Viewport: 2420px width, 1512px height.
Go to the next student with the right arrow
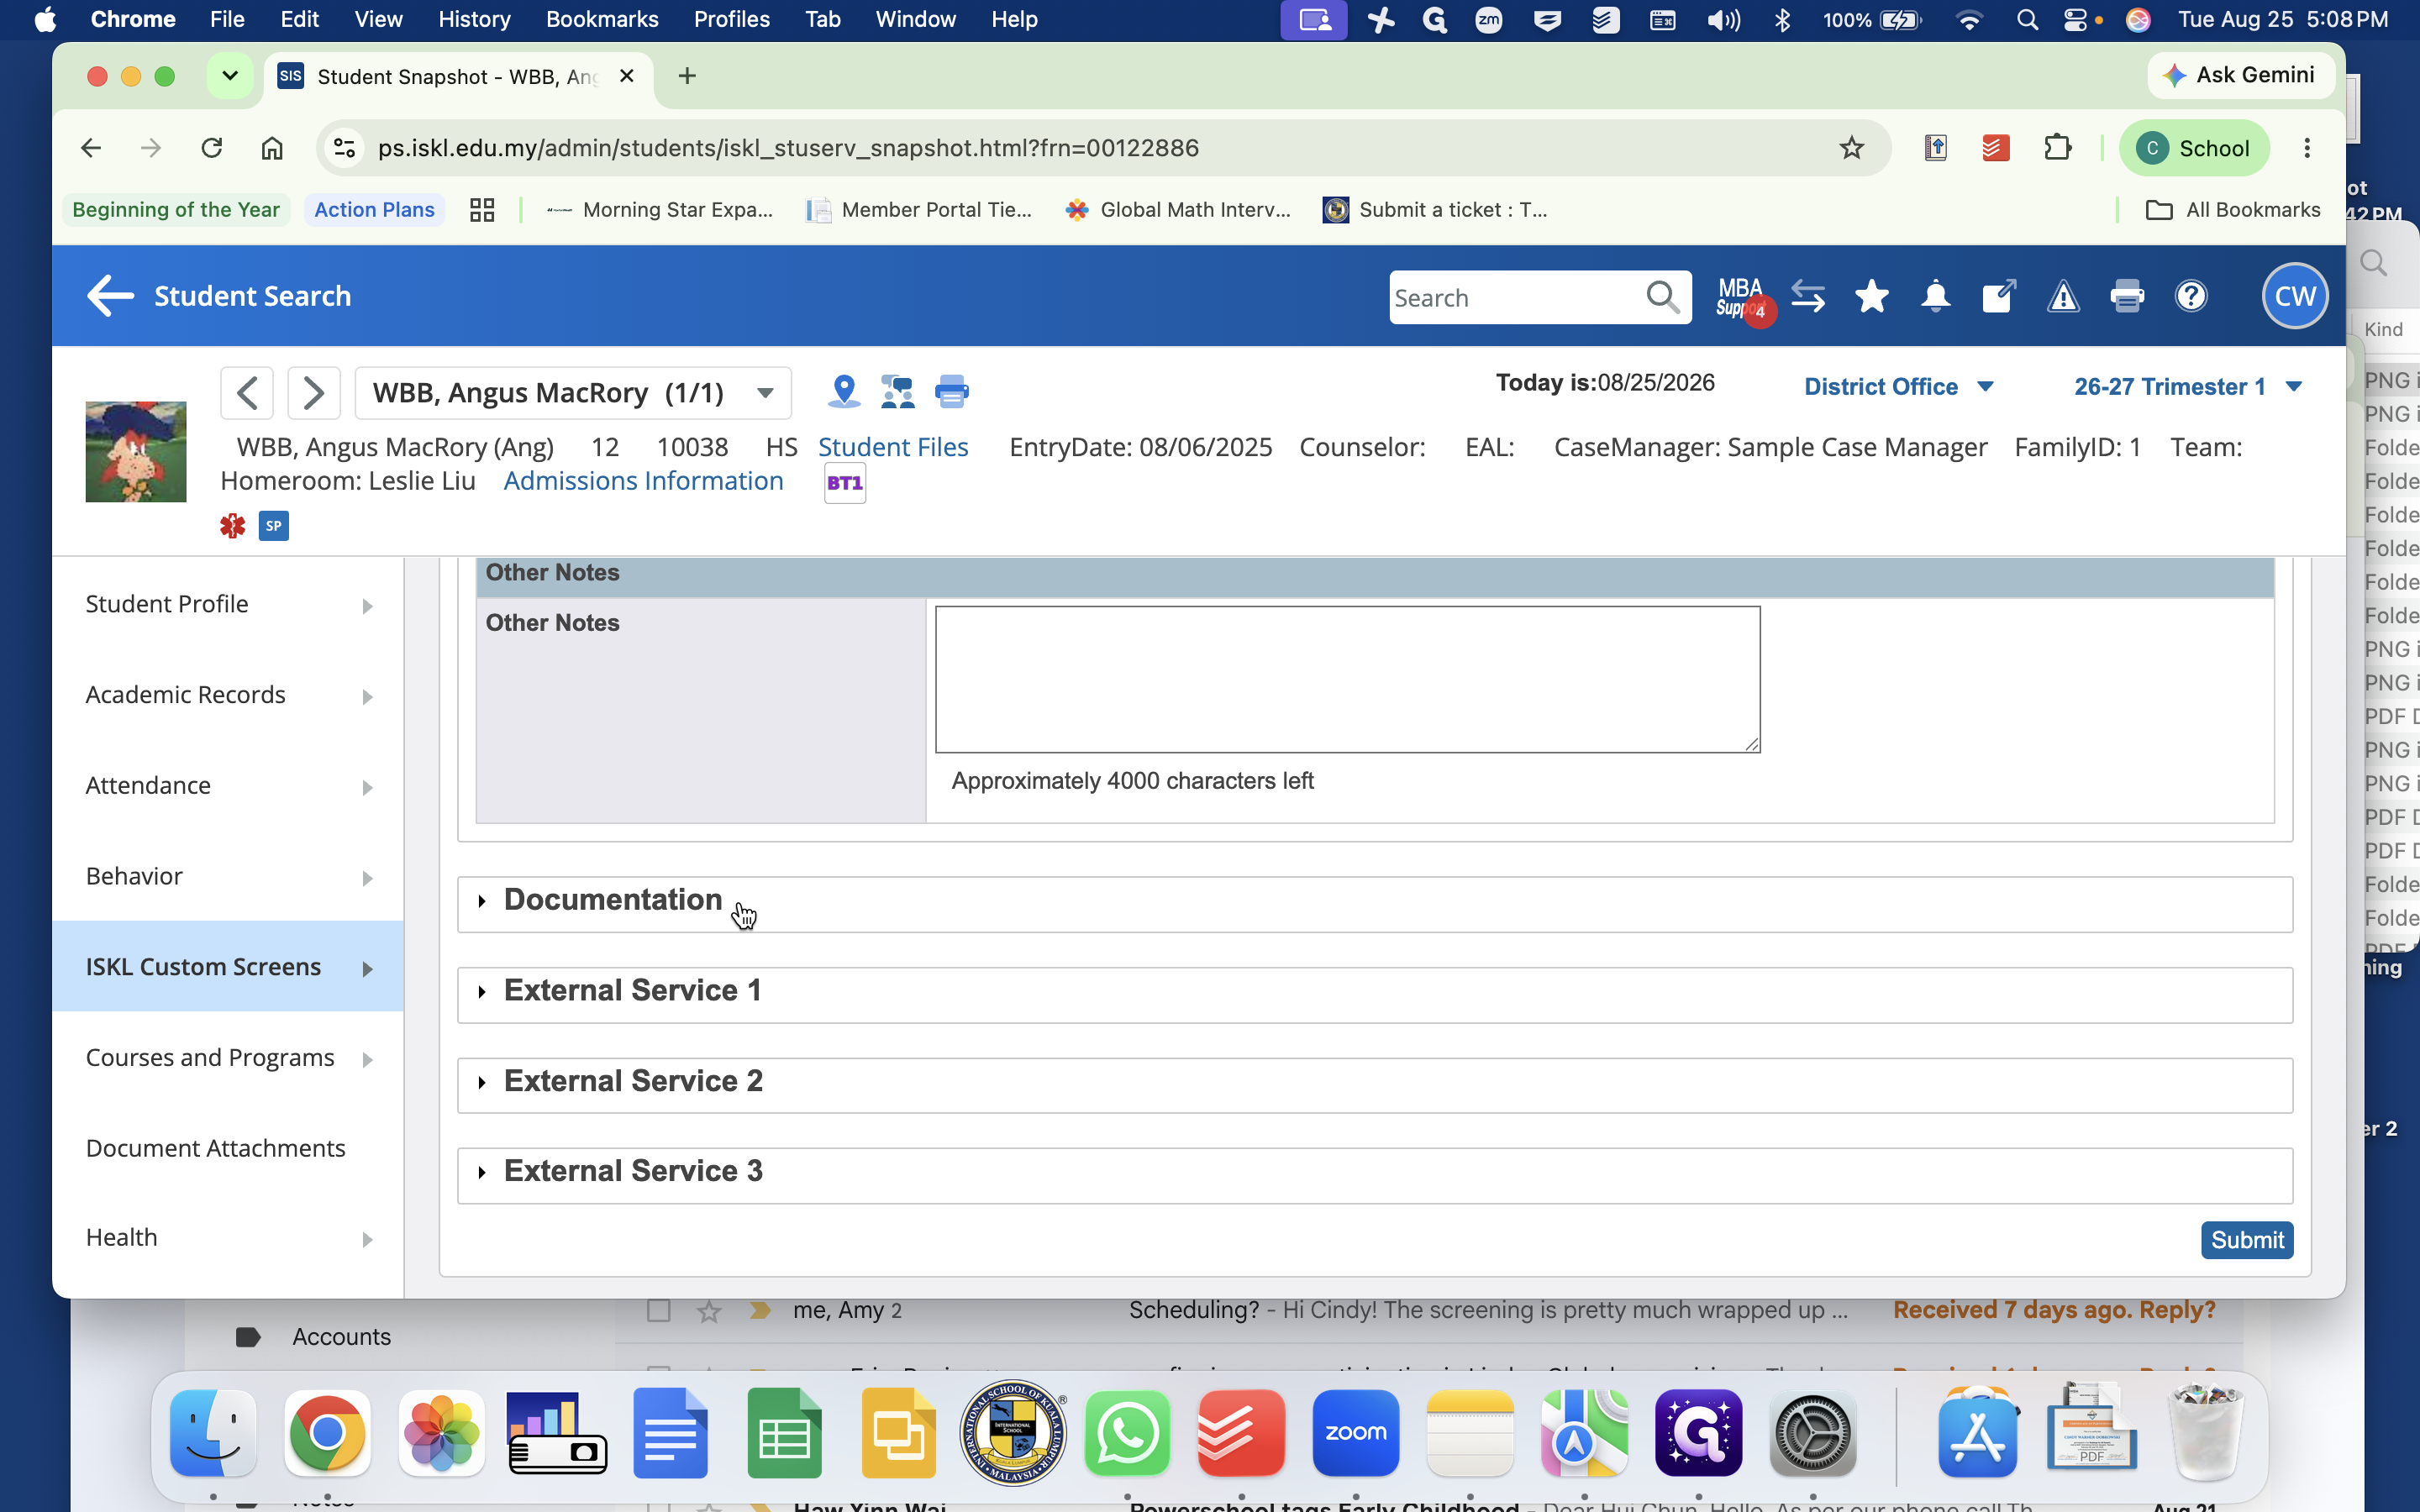[314, 393]
